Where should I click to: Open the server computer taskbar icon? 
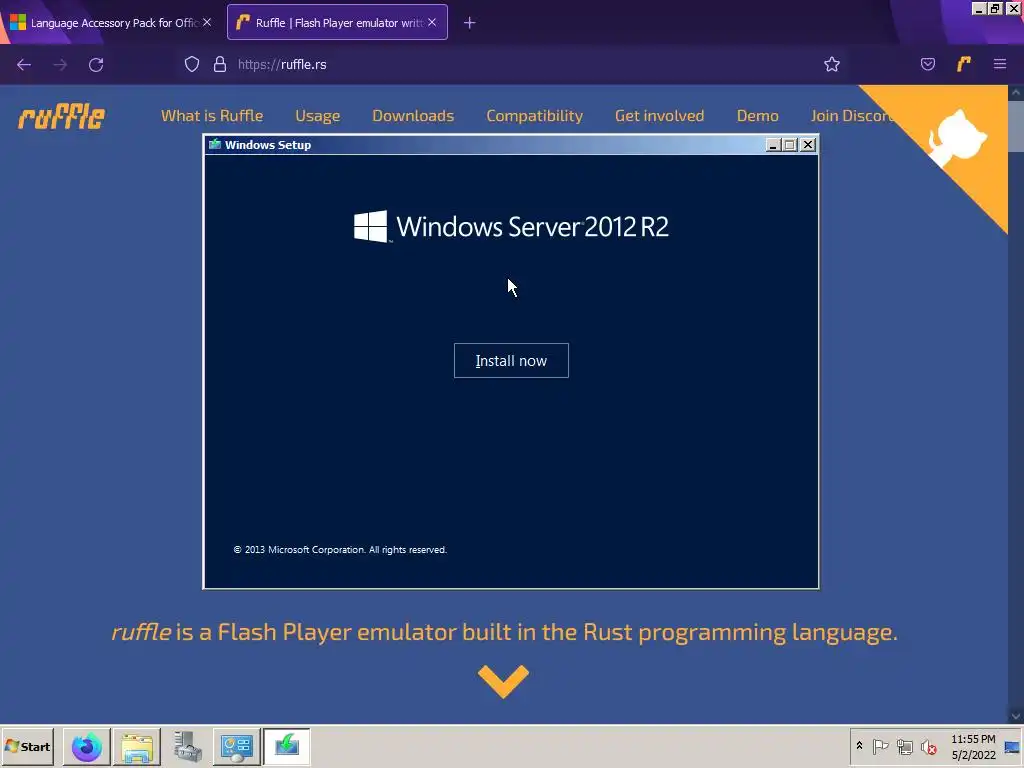[187, 746]
